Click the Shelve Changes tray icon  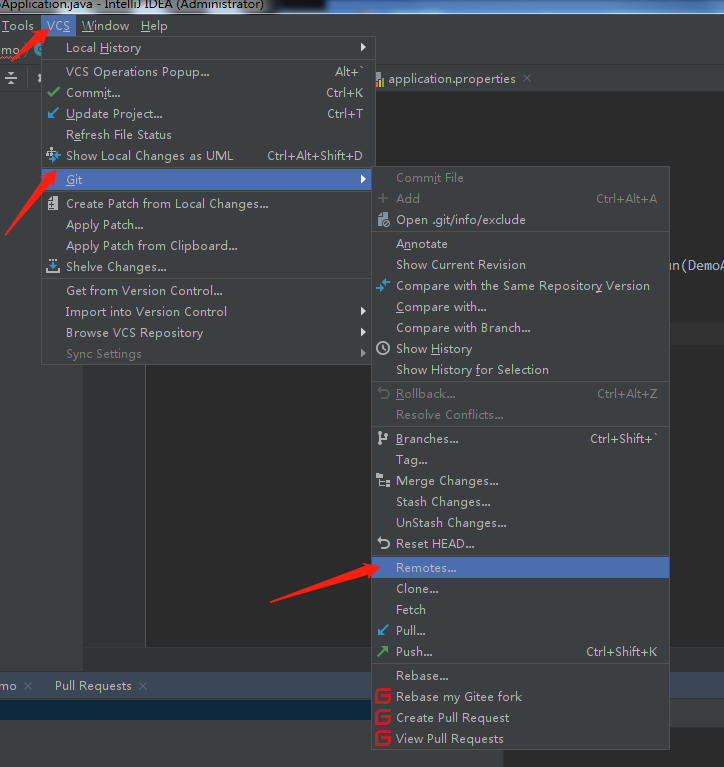click(53, 267)
